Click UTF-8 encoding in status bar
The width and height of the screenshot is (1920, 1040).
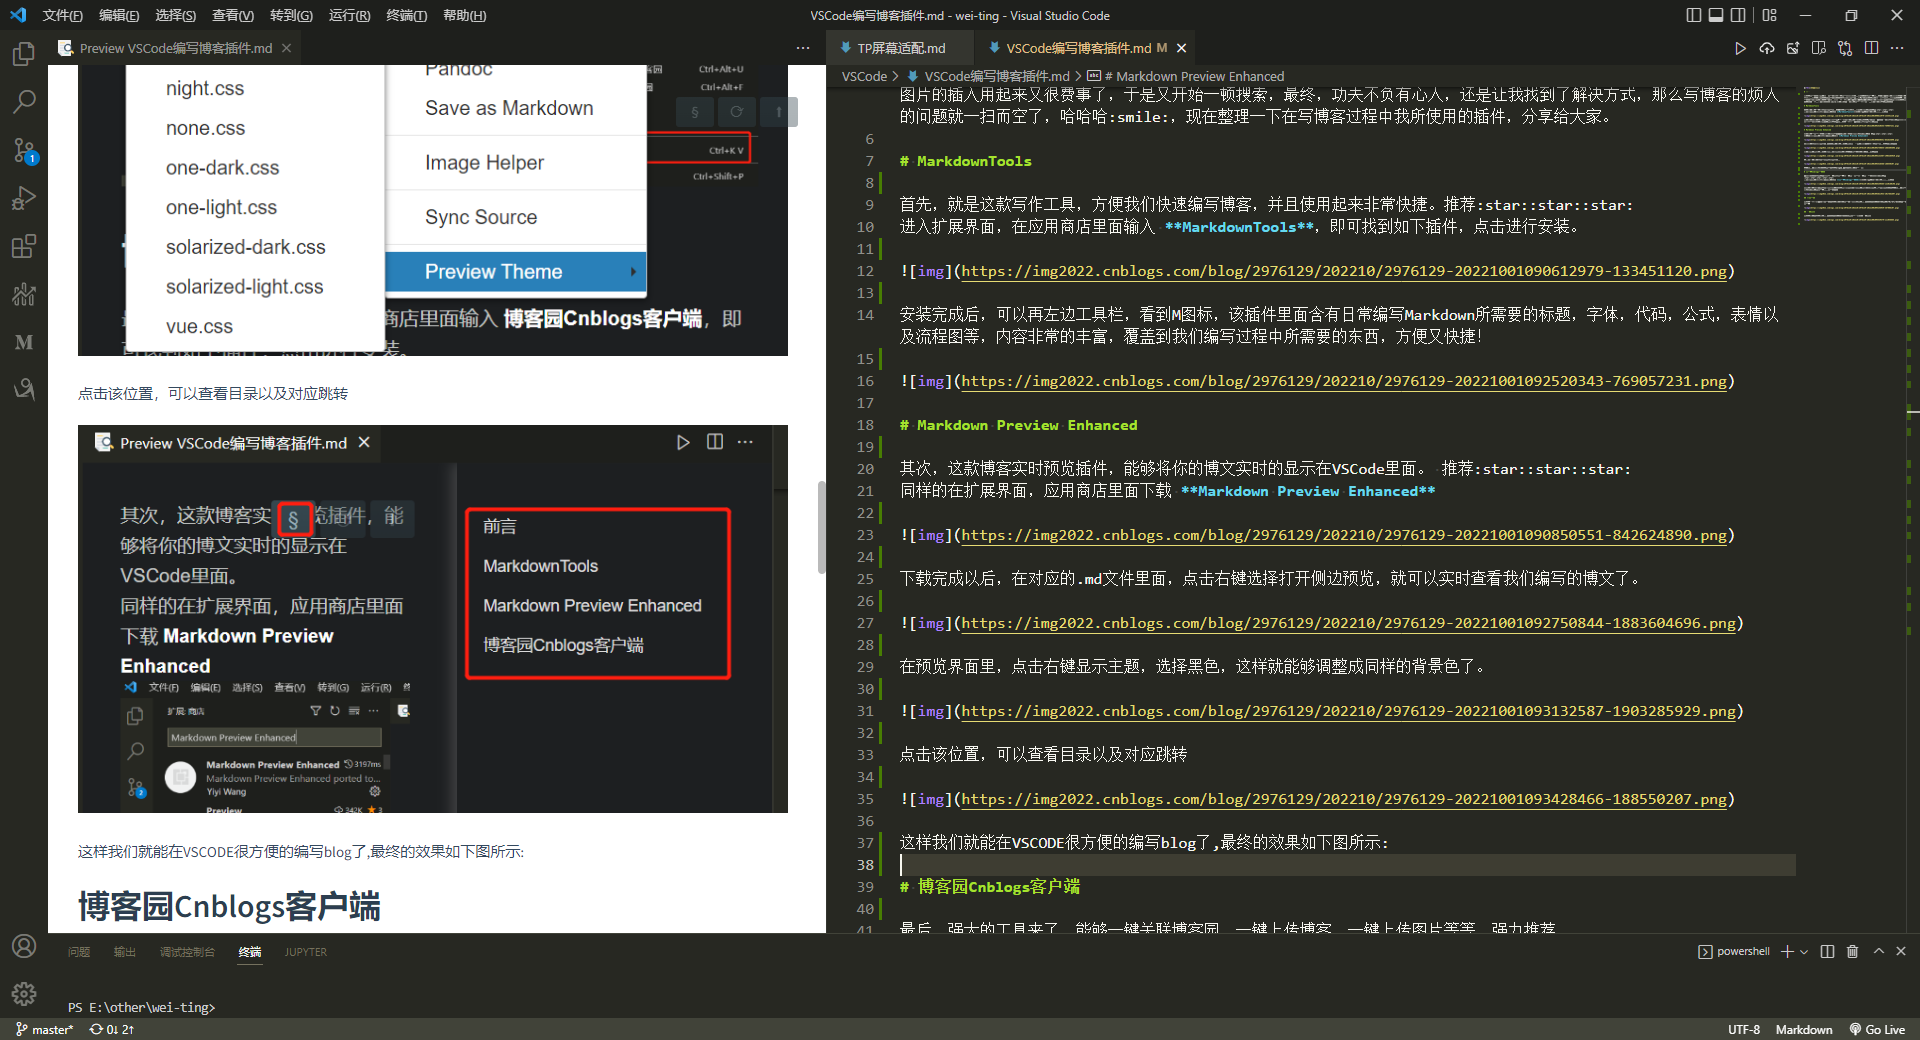[x=1743, y=1029]
